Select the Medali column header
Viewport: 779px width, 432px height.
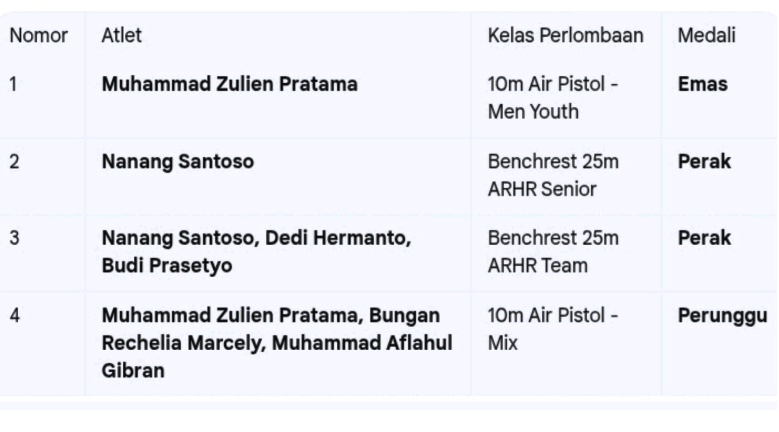click(x=707, y=36)
